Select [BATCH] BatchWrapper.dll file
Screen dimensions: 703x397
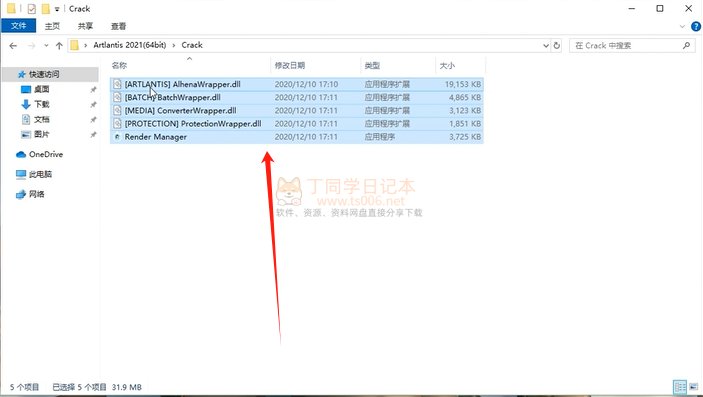297,97
